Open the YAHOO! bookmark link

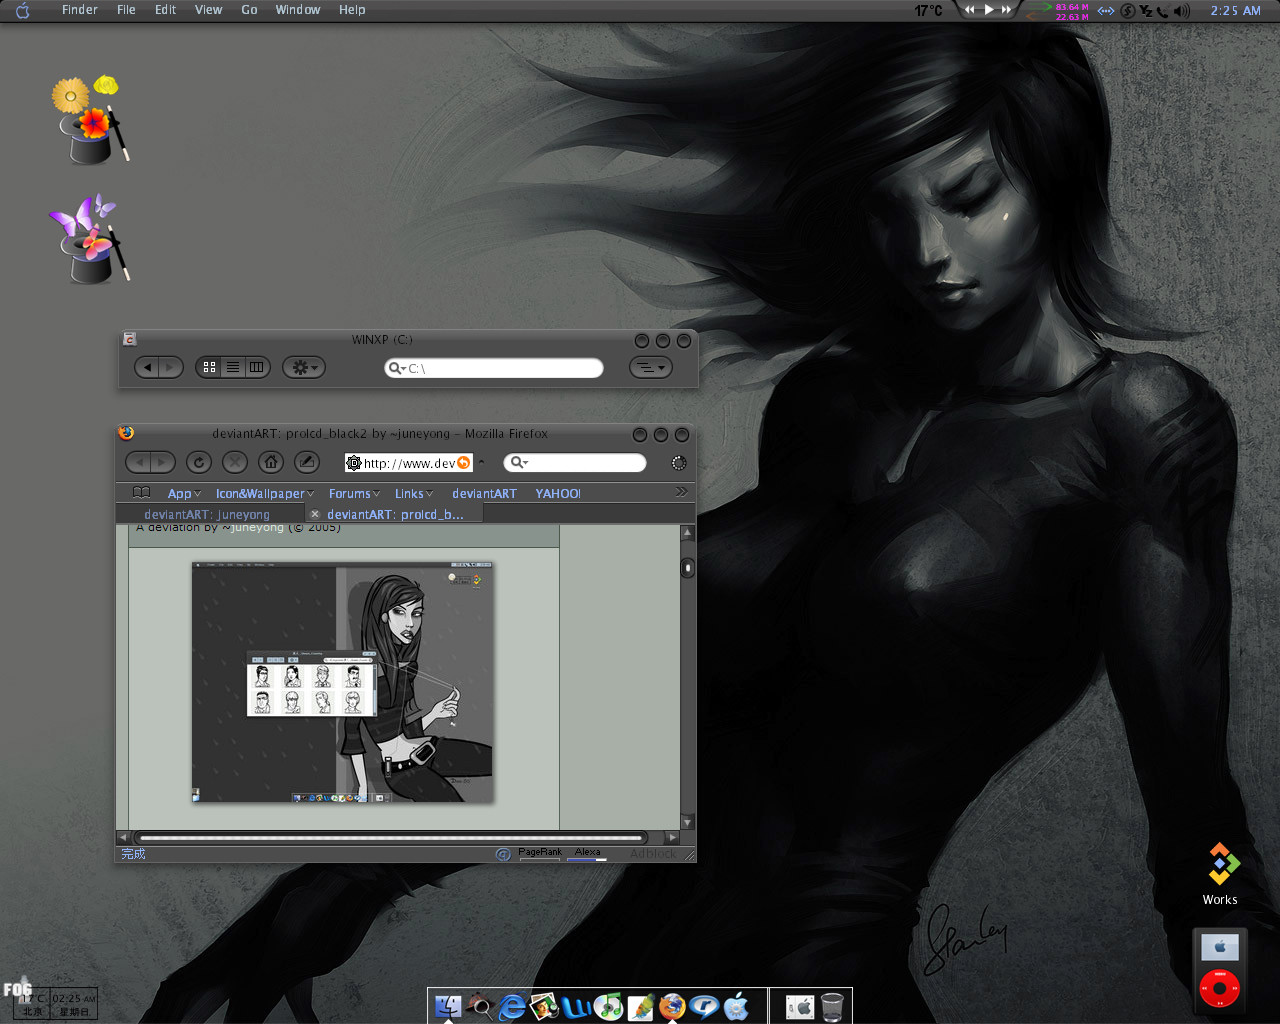[558, 493]
